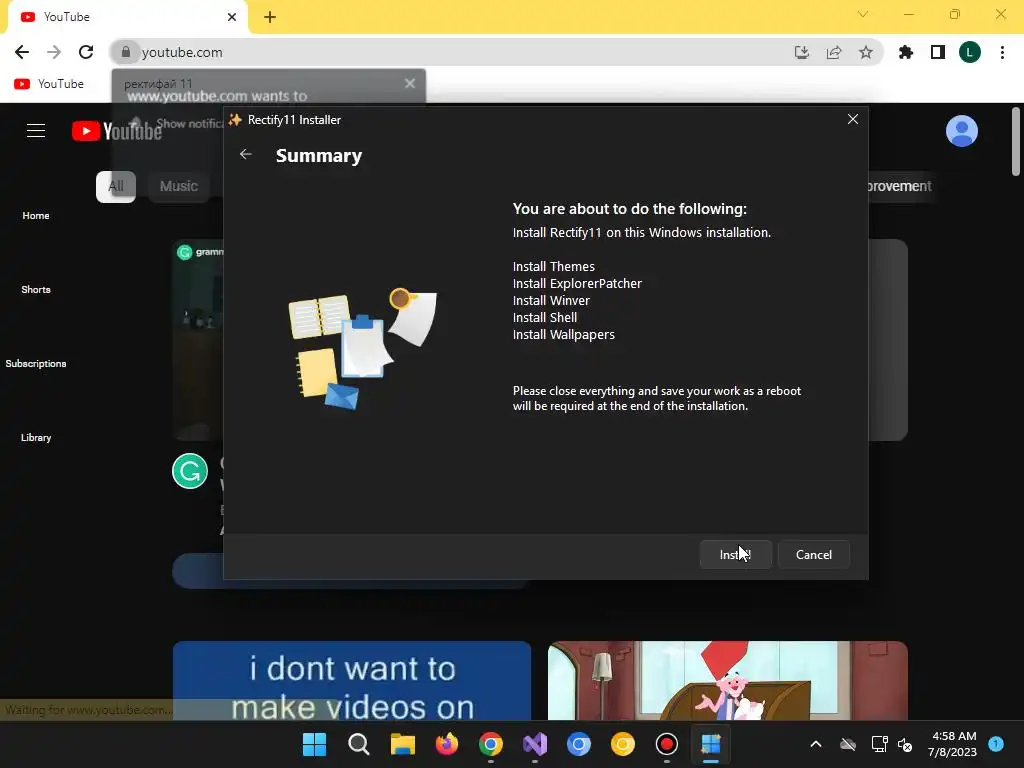Open the YouTube hamburger guide menu
The width and height of the screenshot is (1024, 768).
coord(36,131)
